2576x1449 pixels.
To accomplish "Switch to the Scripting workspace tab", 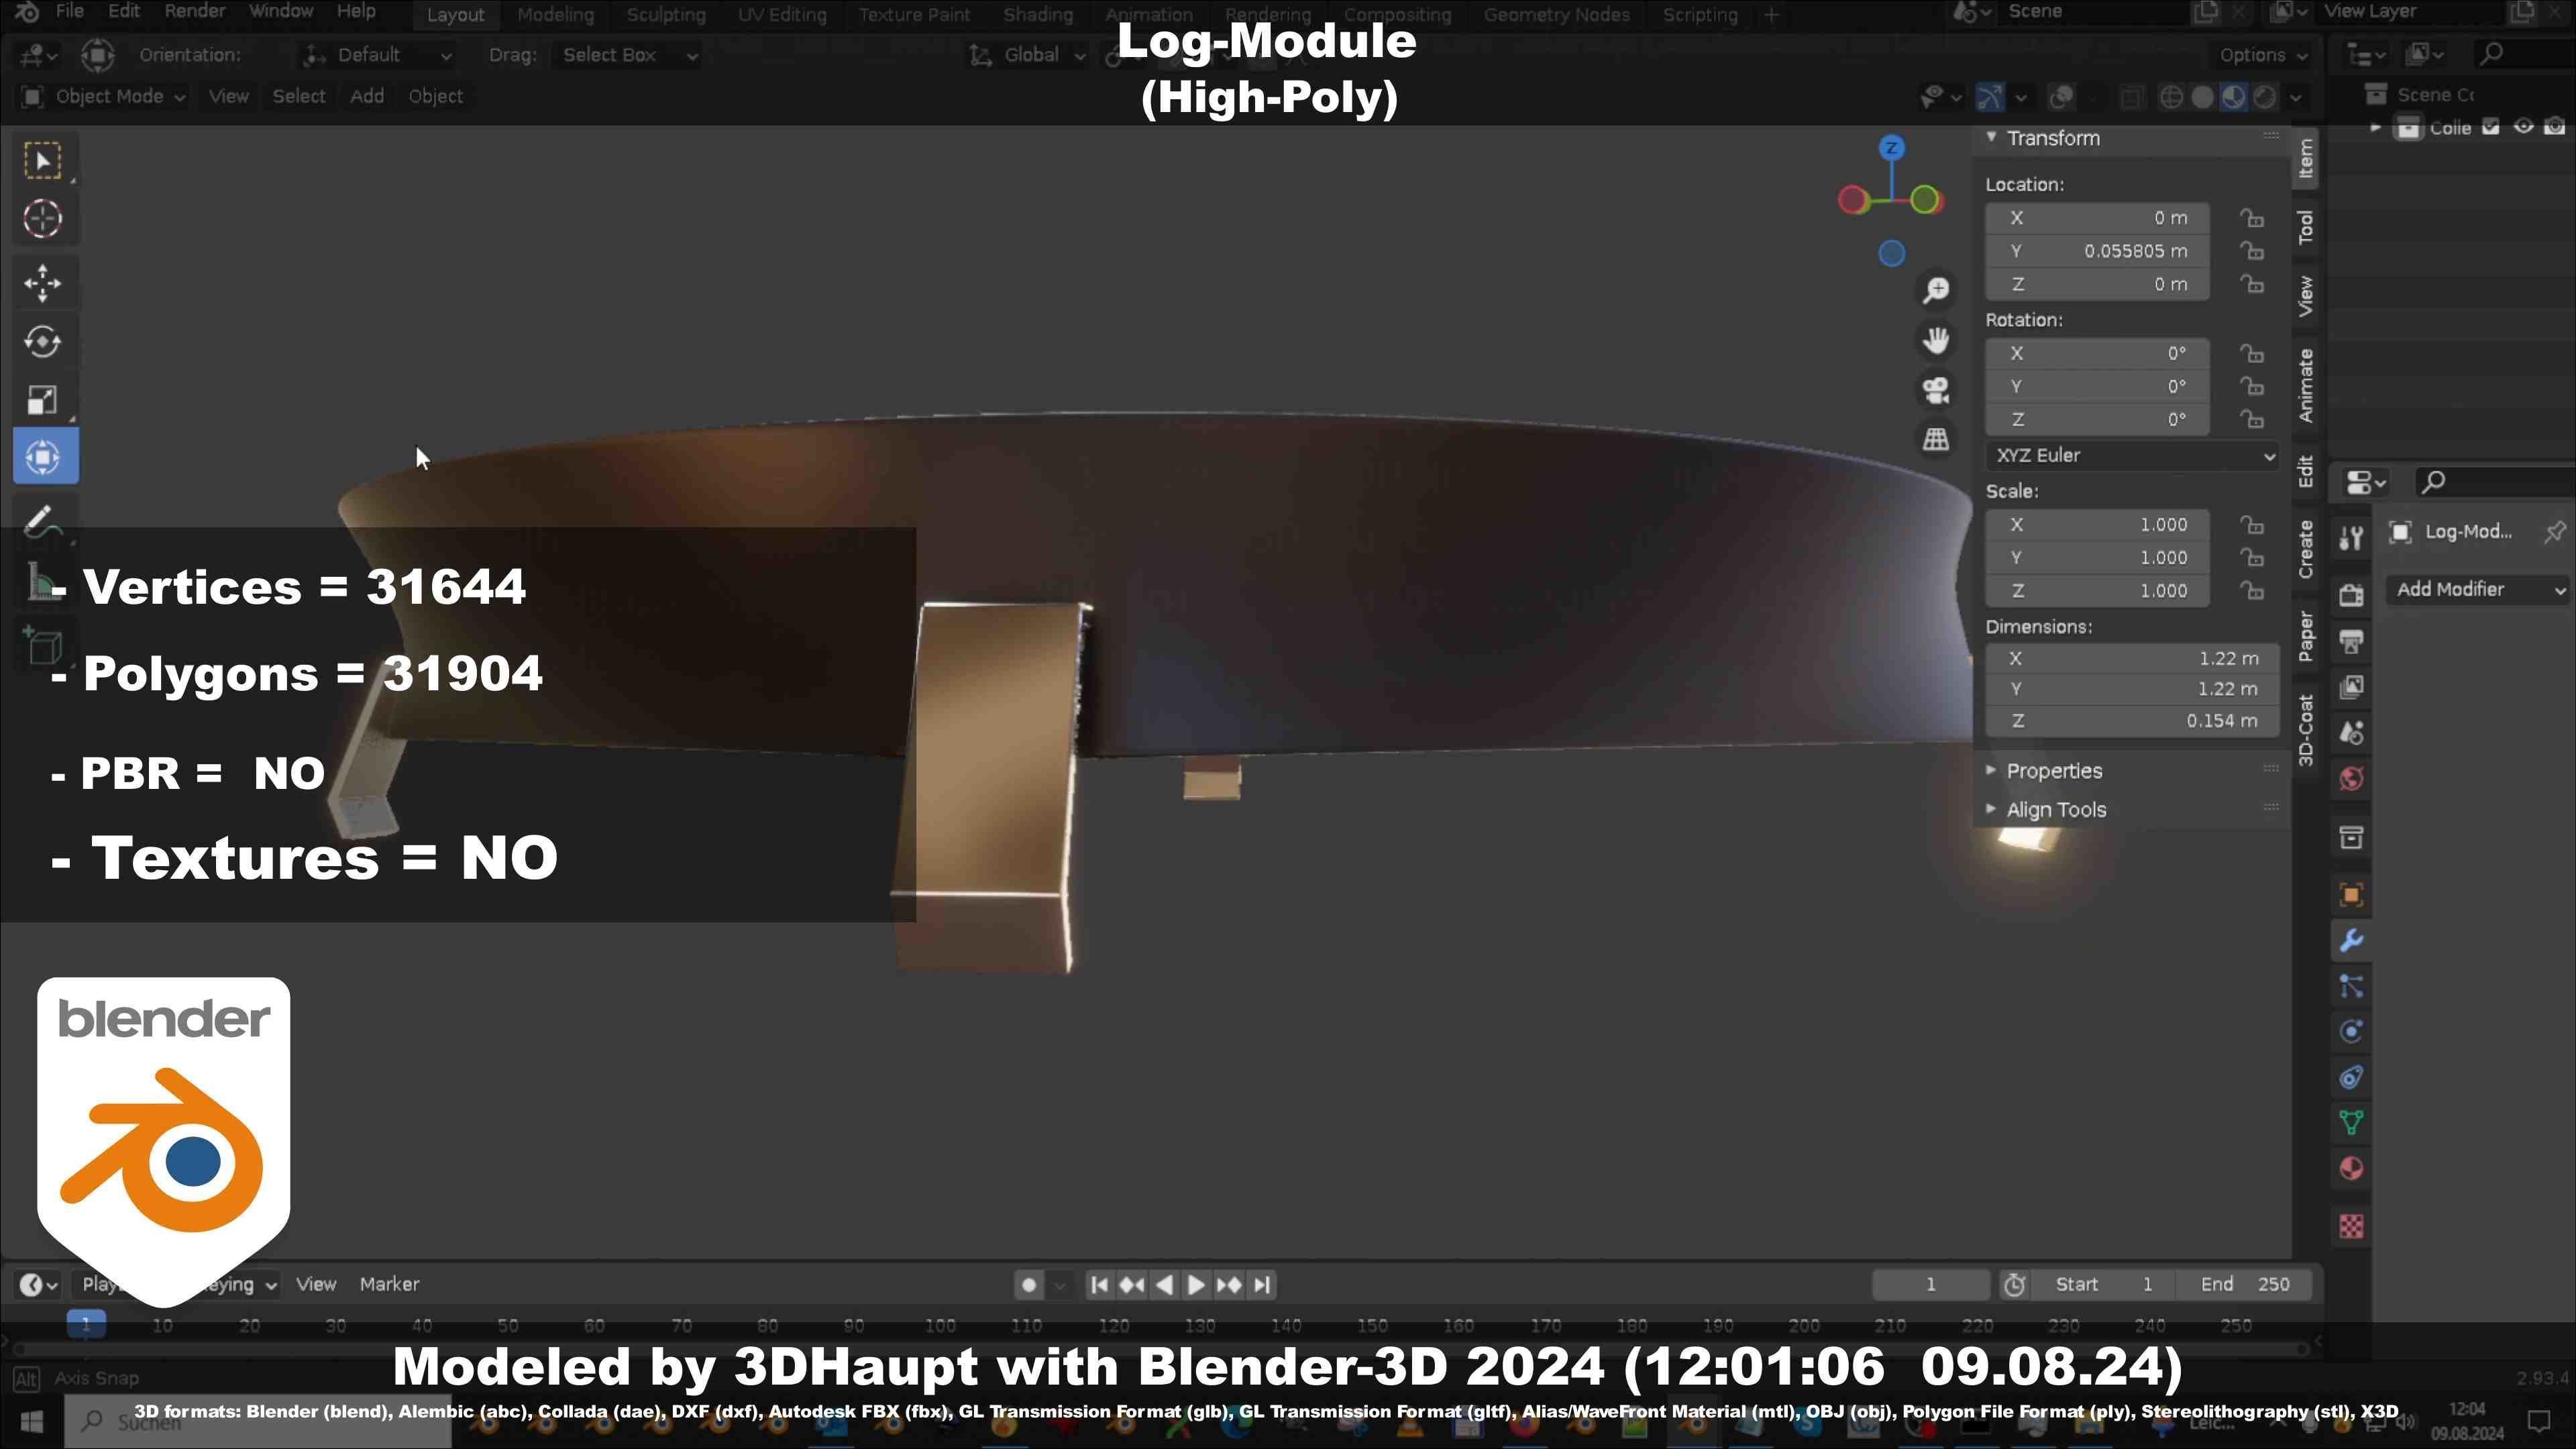I will click(1699, 15).
